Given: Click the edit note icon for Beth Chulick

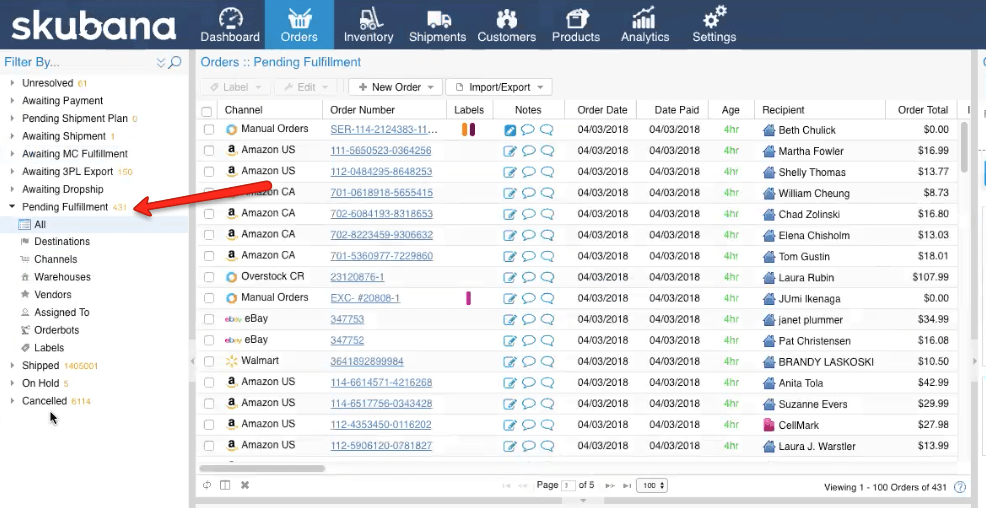Looking at the screenshot, I should (510, 130).
